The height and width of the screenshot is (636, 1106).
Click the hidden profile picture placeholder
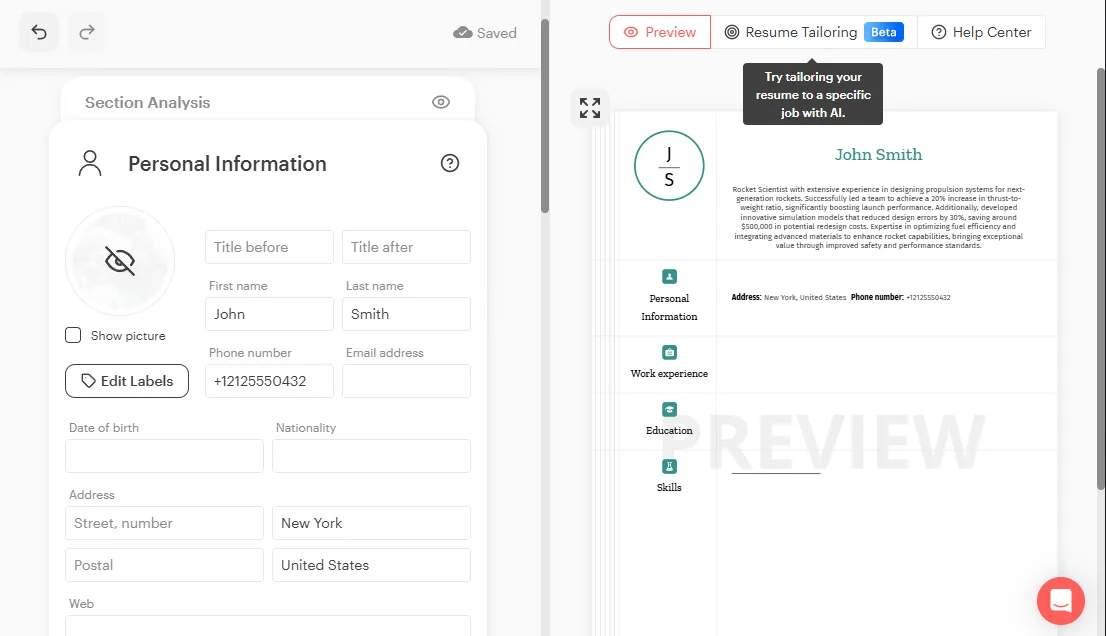(120, 261)
